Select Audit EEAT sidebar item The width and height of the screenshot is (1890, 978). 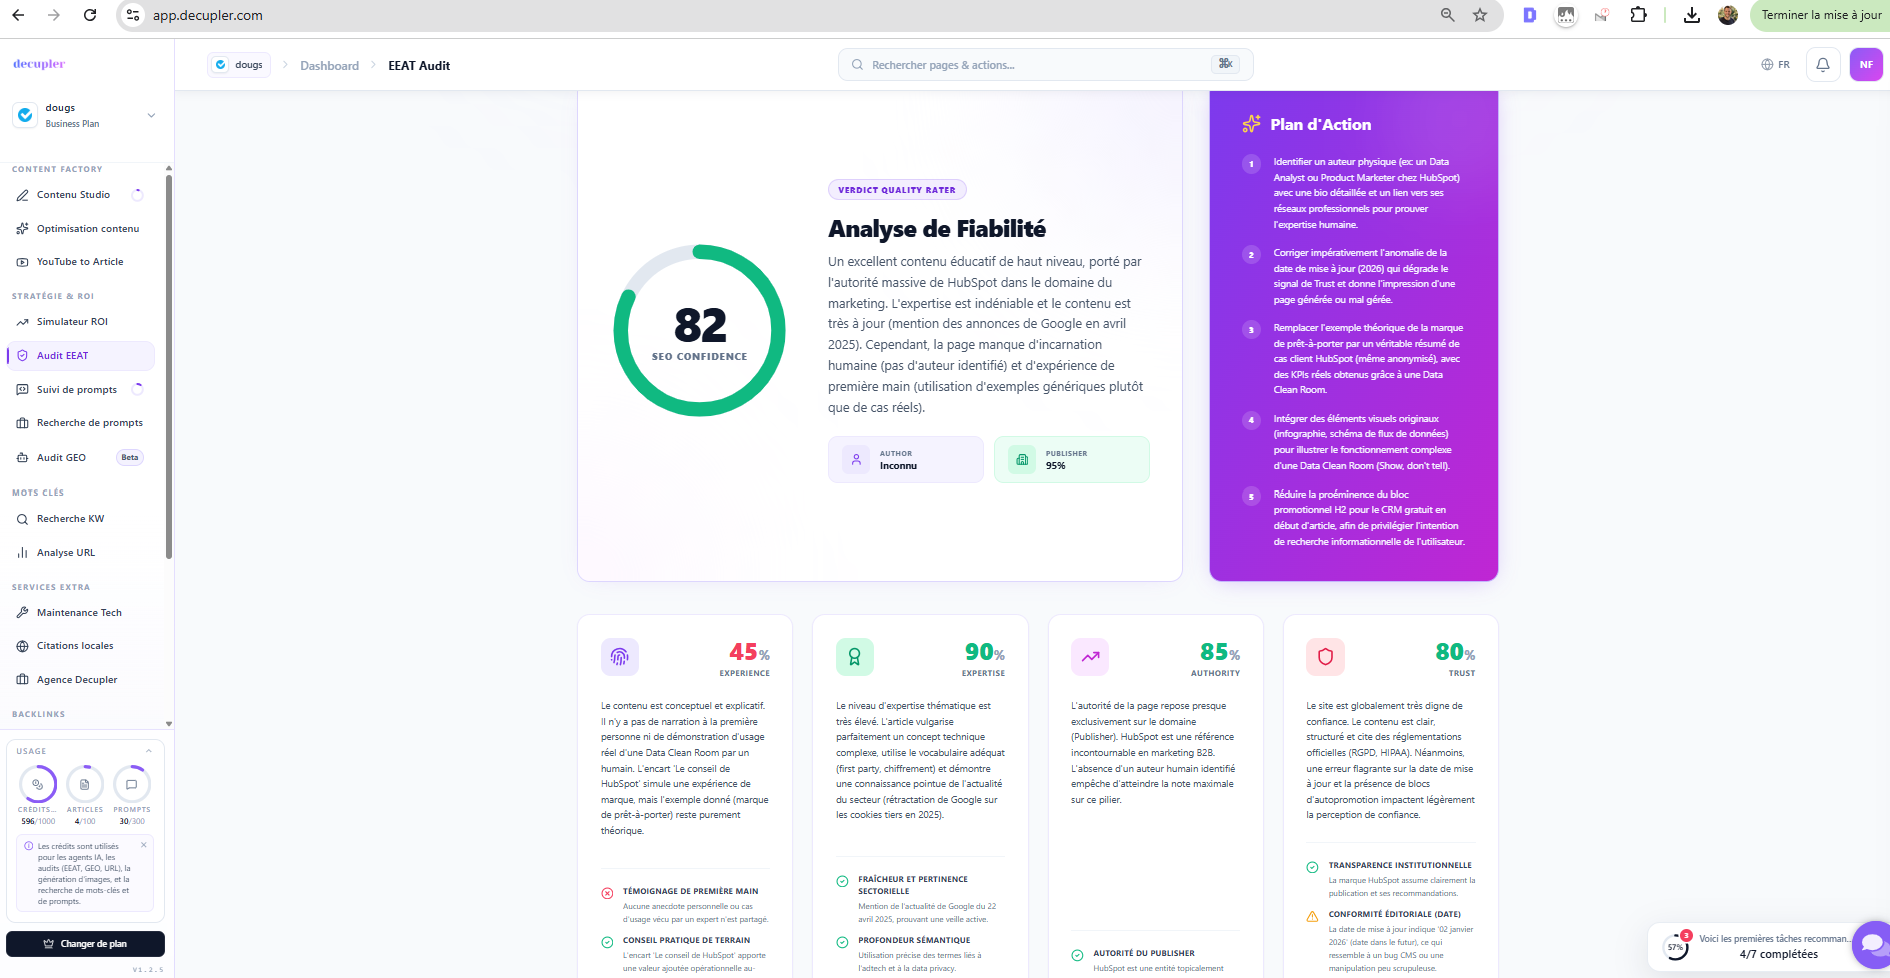coord(80,356)
